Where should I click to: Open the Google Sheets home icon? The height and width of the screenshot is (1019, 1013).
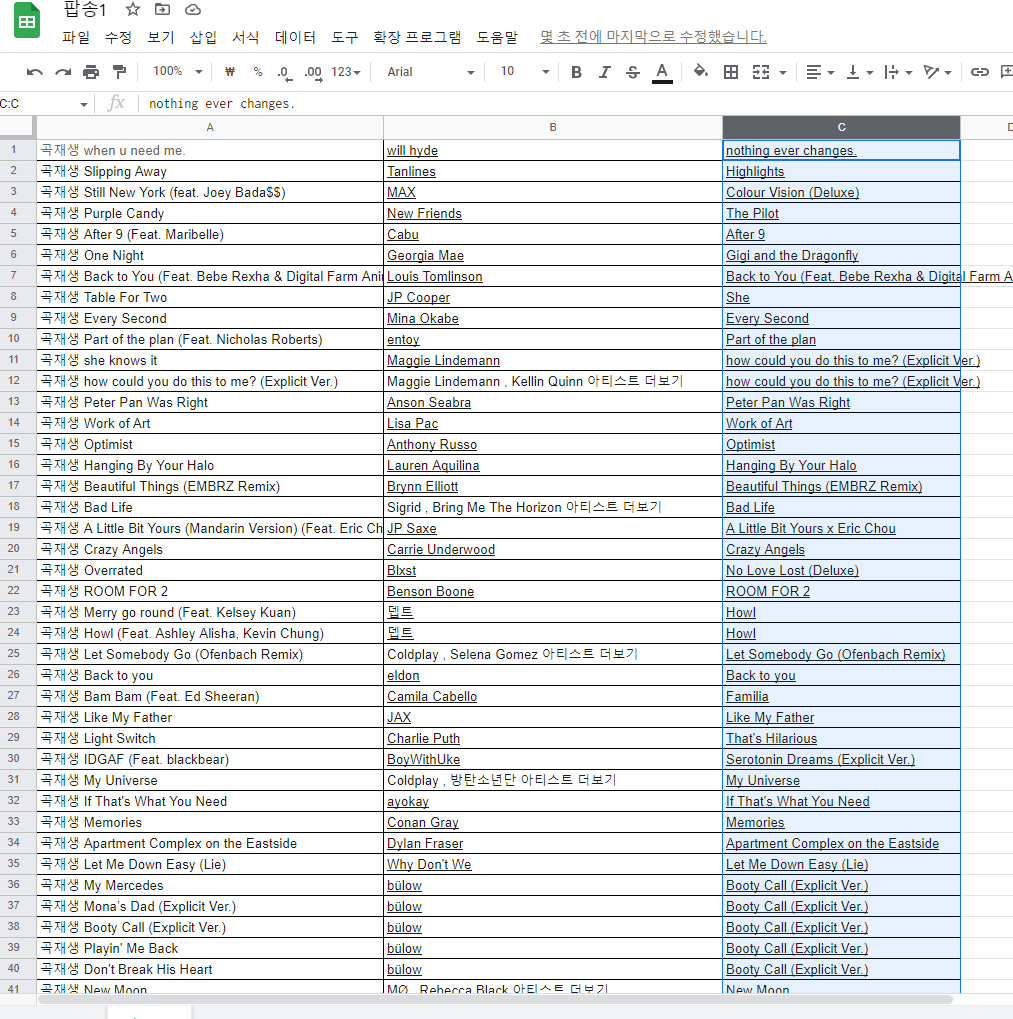pyautogui.click(x=27, y=21)
